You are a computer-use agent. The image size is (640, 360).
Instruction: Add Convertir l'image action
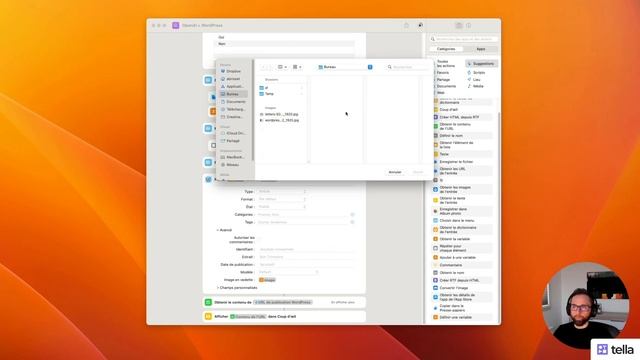click(462, 288)
